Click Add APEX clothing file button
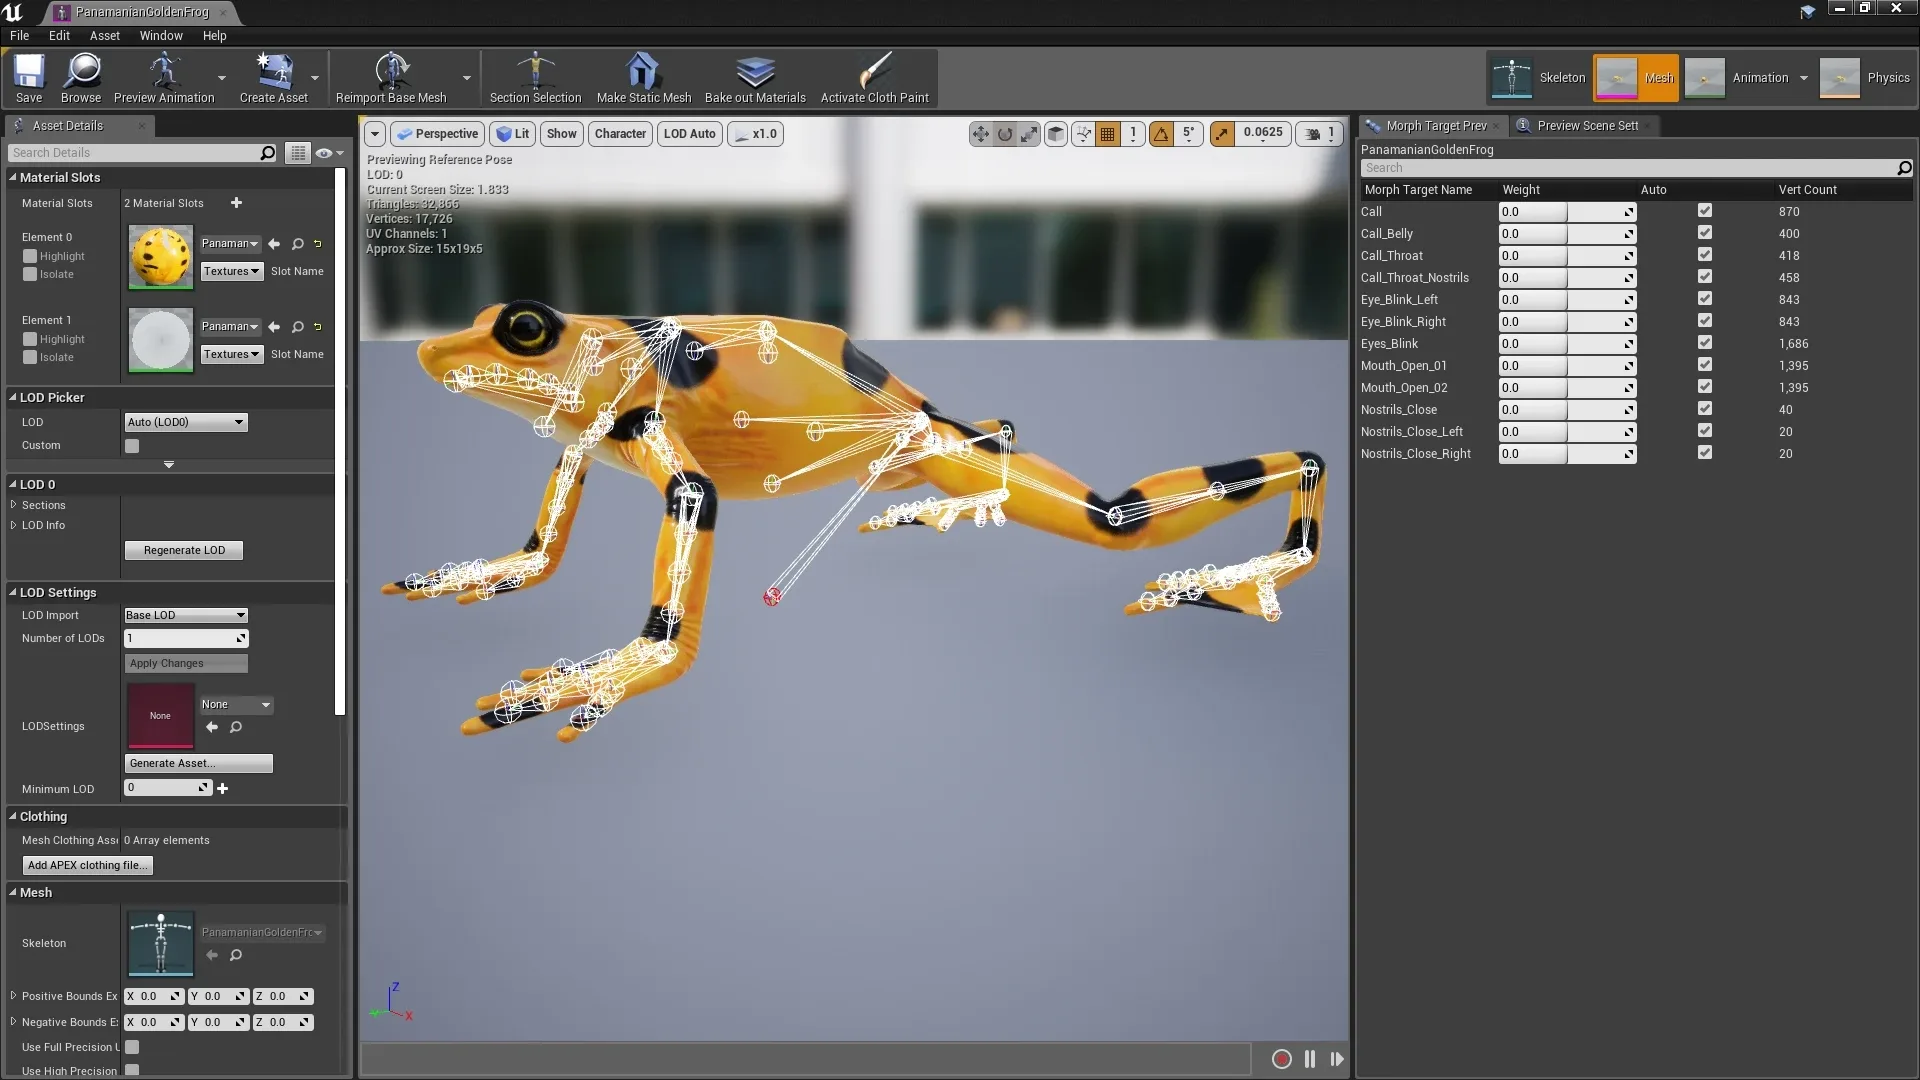The image size is (1920, 1080). [x=88, y=866]
